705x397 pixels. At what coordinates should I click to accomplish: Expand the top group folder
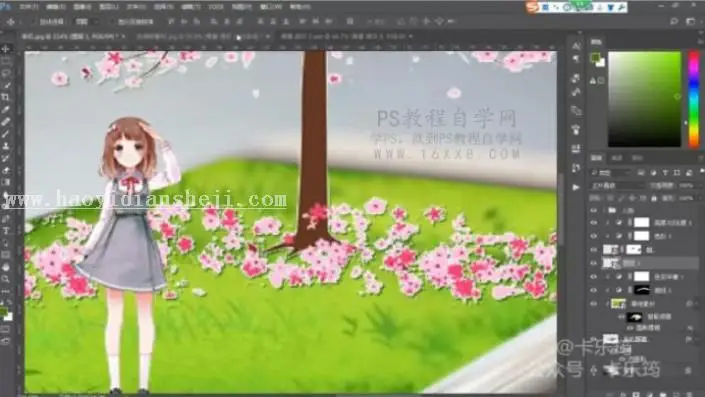point(605,210)
